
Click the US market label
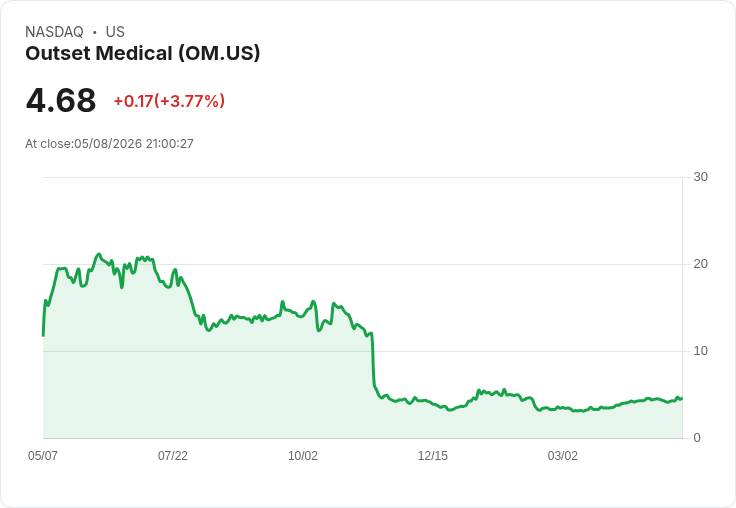tap(115, 32)
